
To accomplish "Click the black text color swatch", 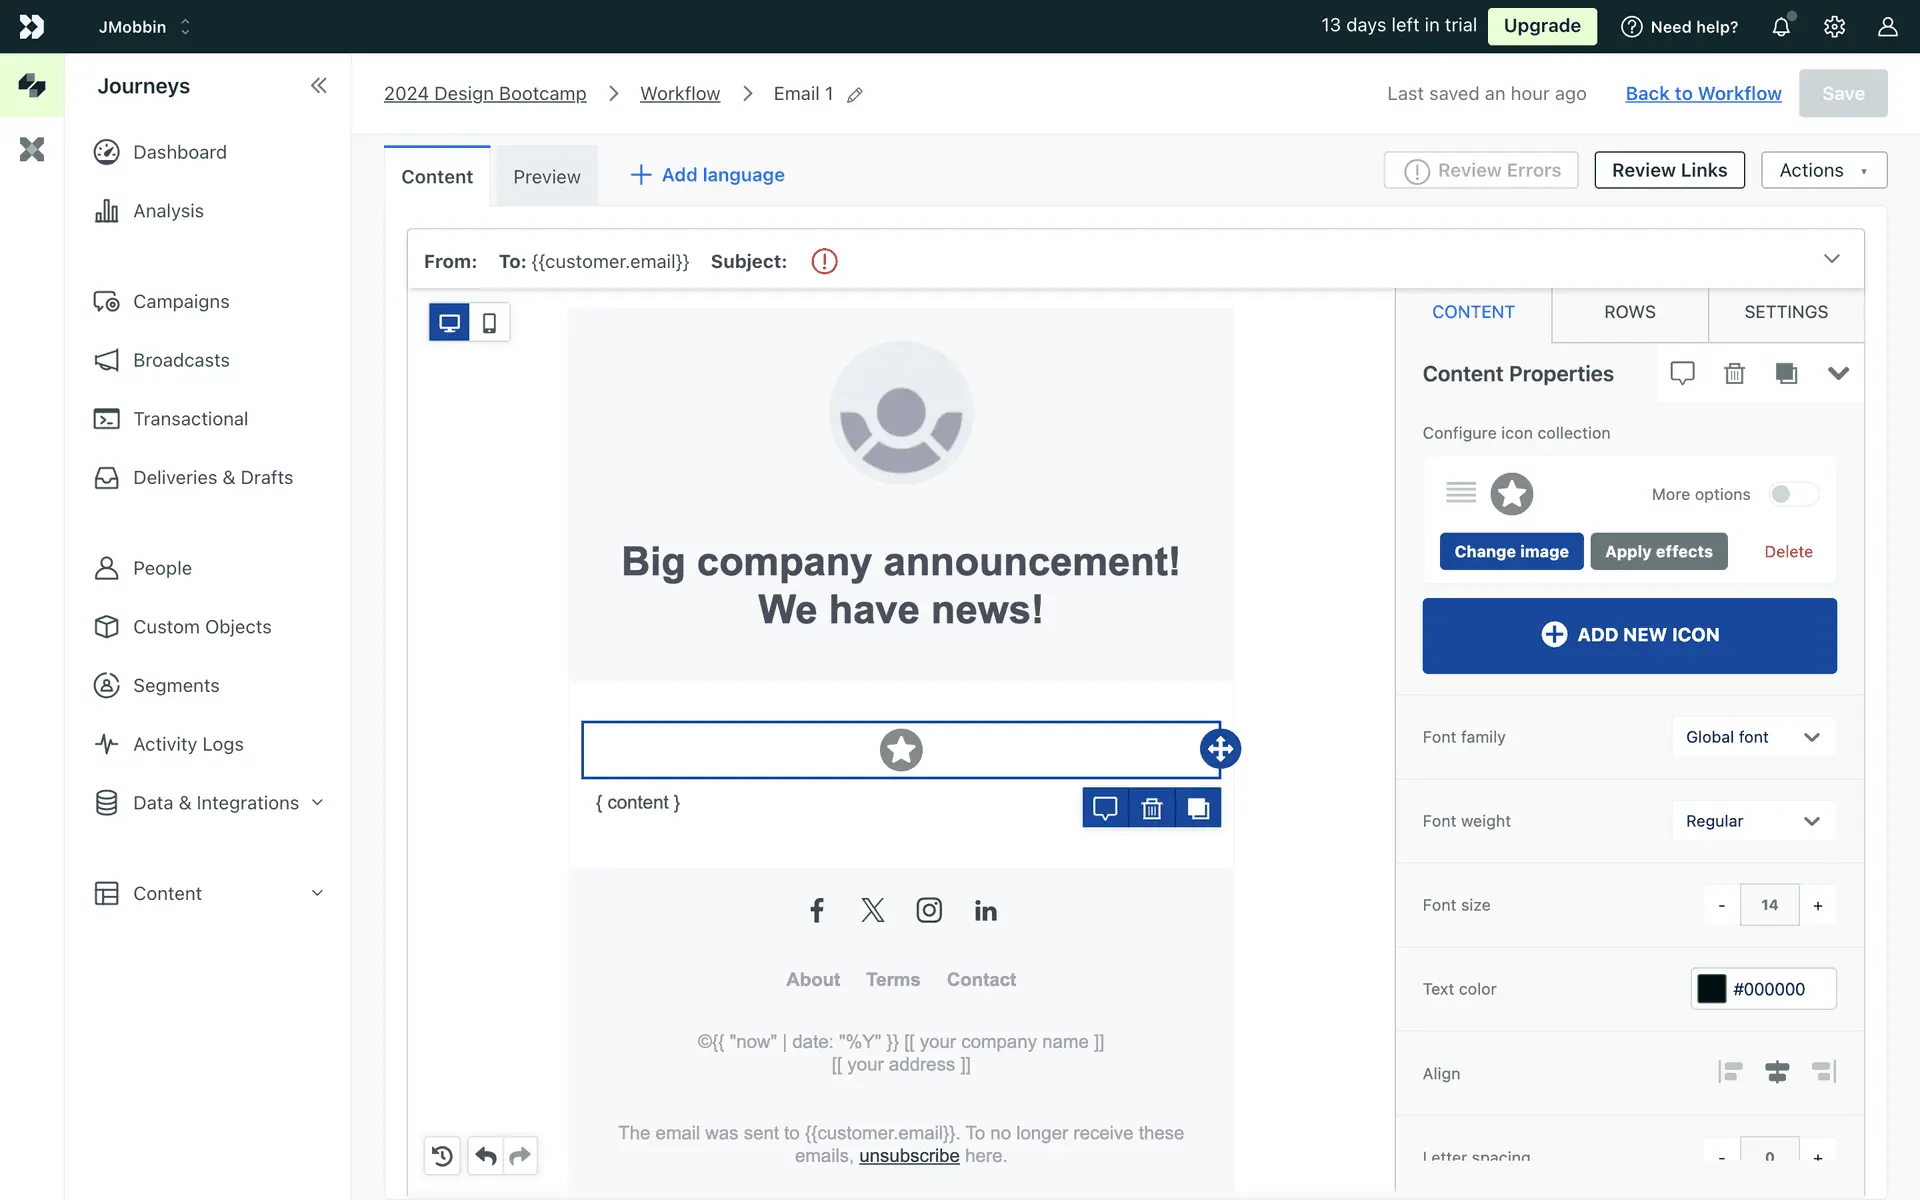I will 1711,989.
